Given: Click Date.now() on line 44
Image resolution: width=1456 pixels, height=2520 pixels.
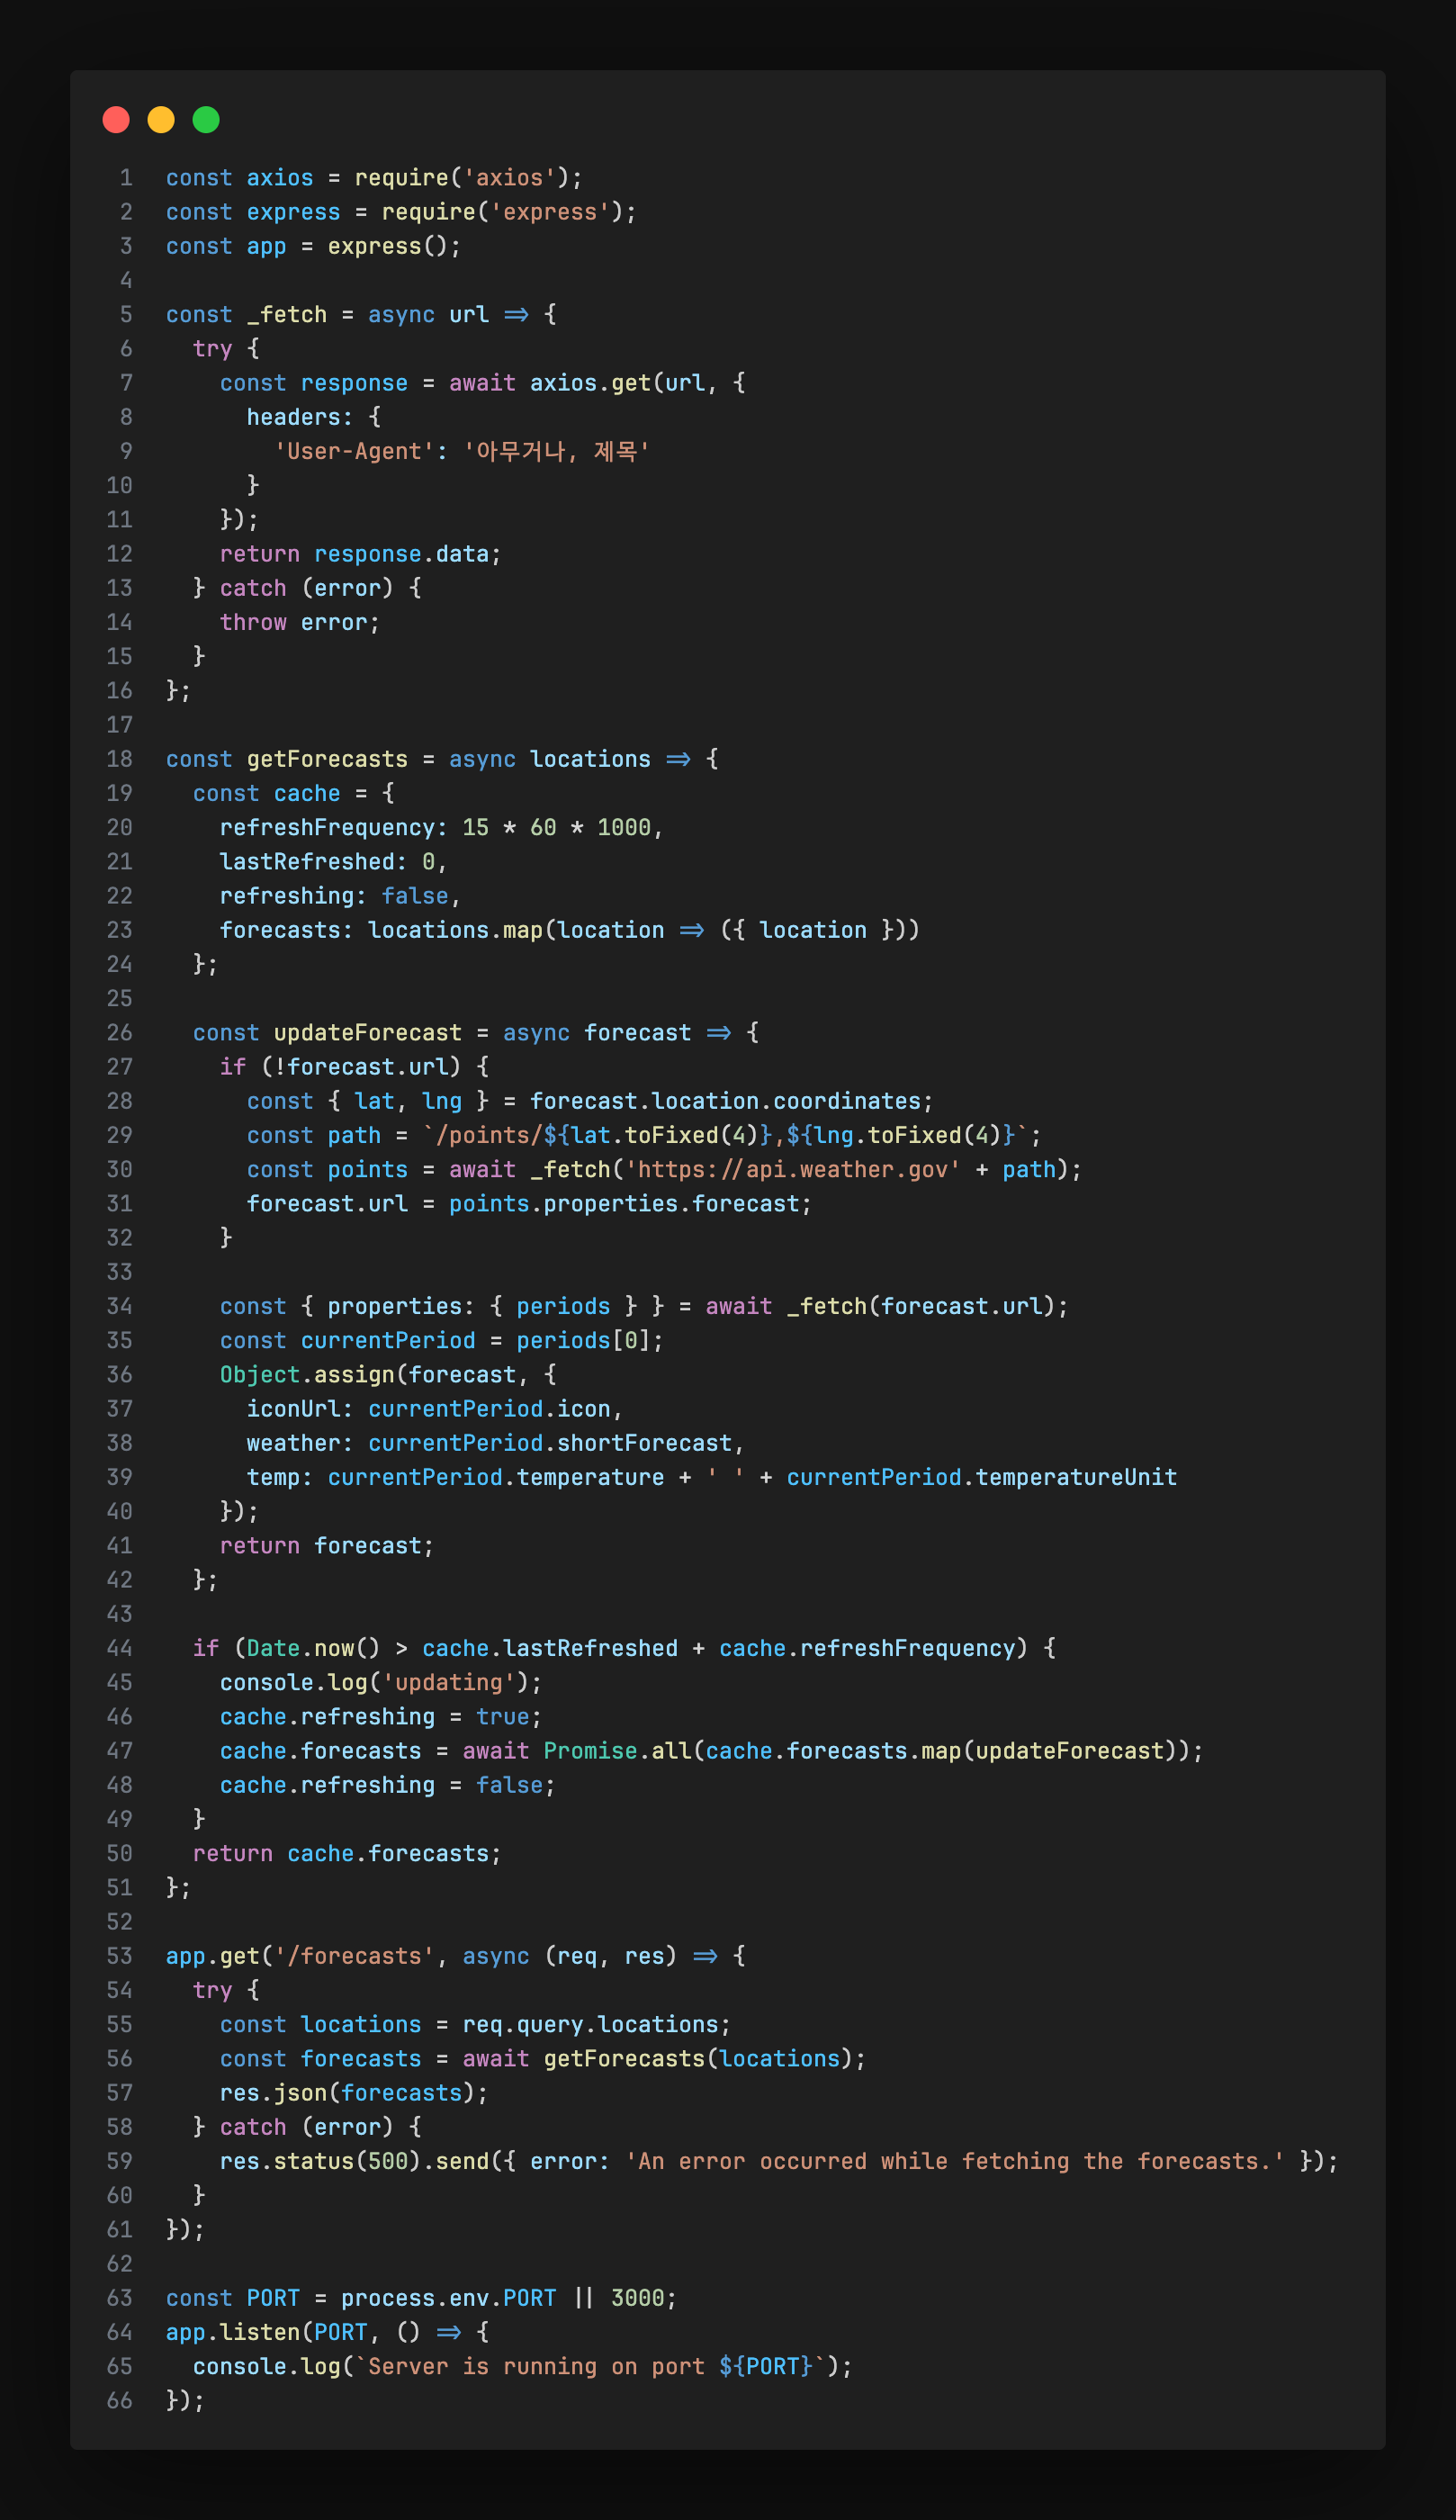Looking at the screenshot, I should 314,1649.
